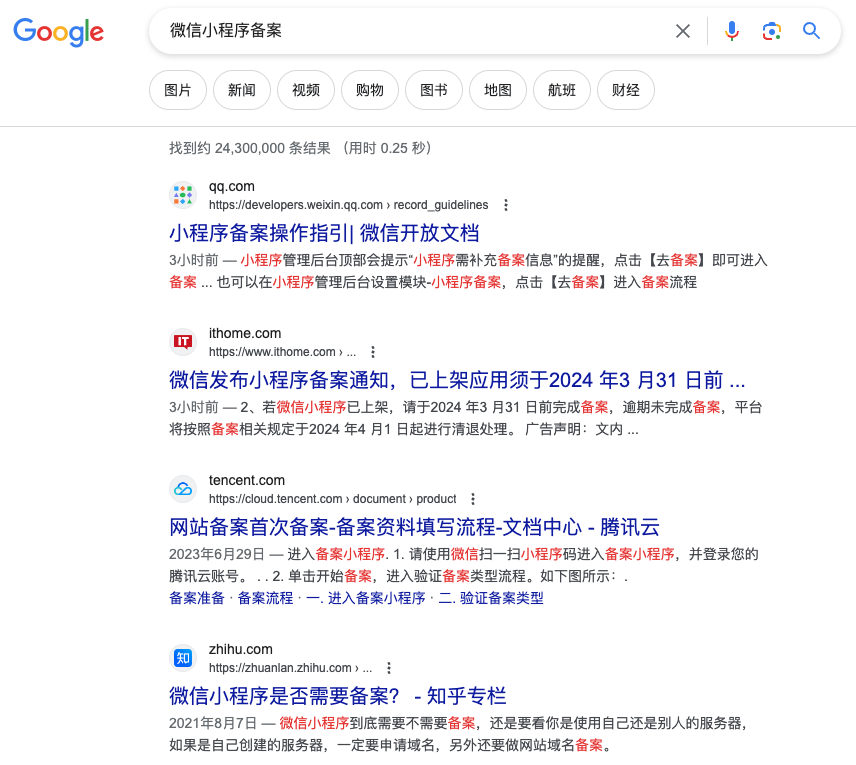Click inside the search input field
The height and width of the screenshot is (765, 856).
(400, 31)
